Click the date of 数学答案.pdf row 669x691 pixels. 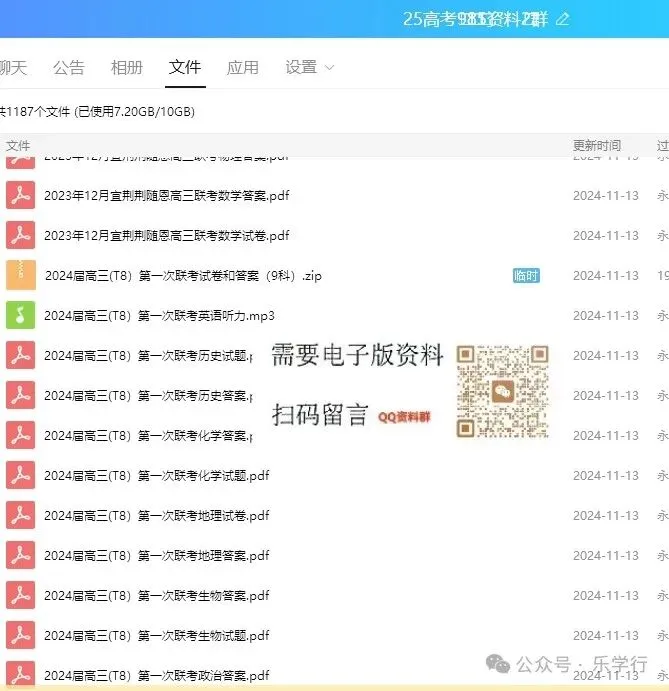[x=606, y=195]
